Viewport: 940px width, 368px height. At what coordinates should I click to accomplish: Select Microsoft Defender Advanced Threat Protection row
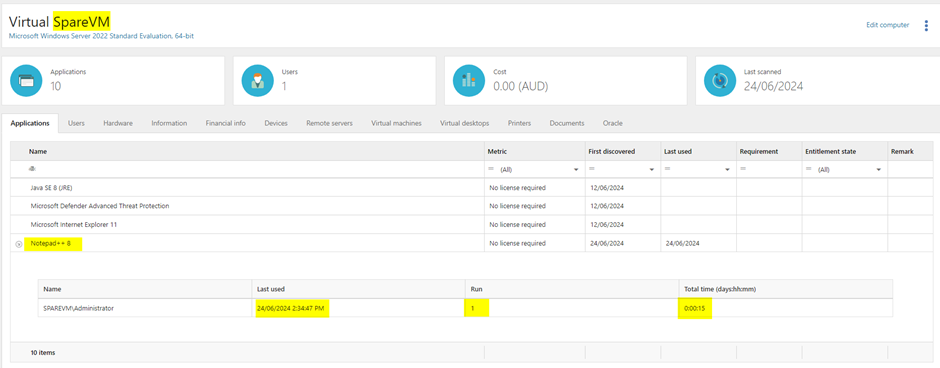point(472,206)
